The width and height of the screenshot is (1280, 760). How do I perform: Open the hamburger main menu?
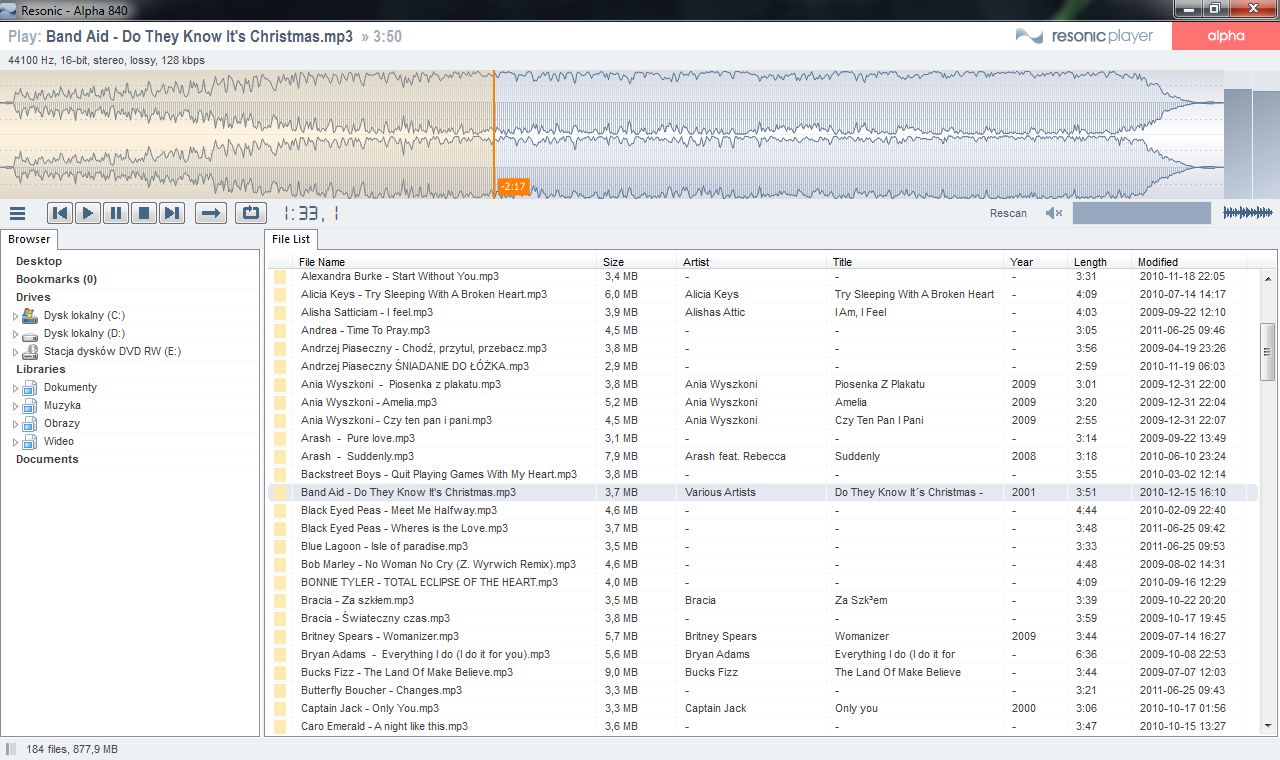tap(17, 213)
